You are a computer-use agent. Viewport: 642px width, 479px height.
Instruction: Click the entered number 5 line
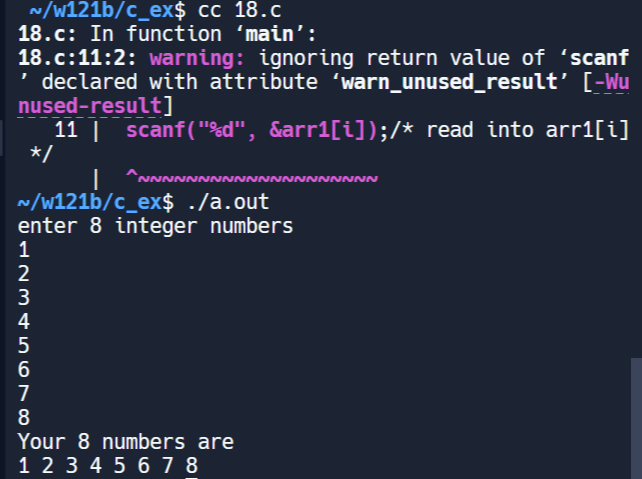(24, 346)
